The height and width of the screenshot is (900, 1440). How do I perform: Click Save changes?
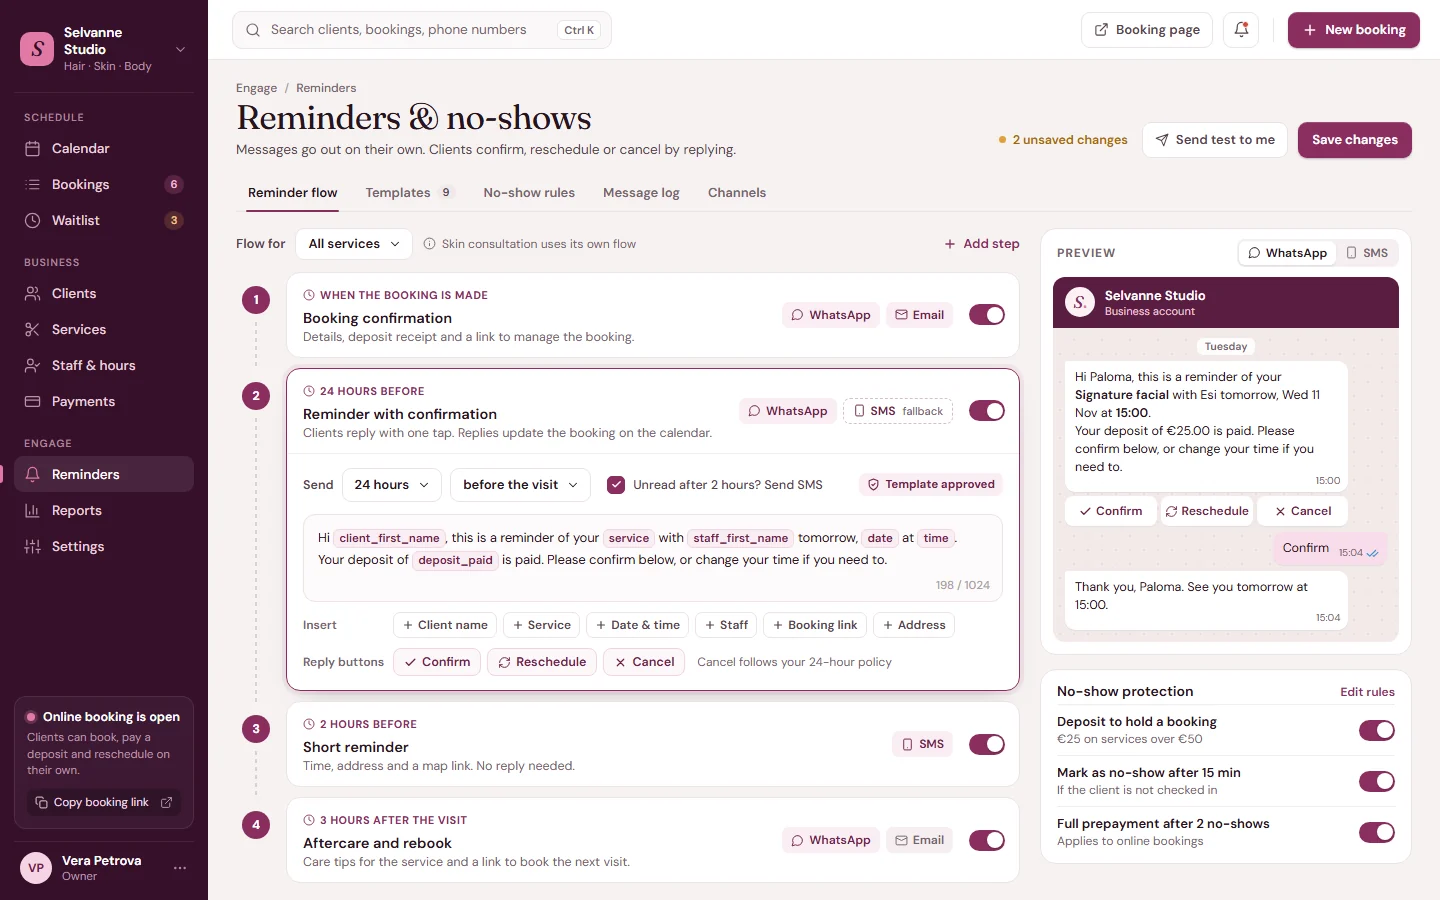pyautogui.click(x=1355, y=140)
